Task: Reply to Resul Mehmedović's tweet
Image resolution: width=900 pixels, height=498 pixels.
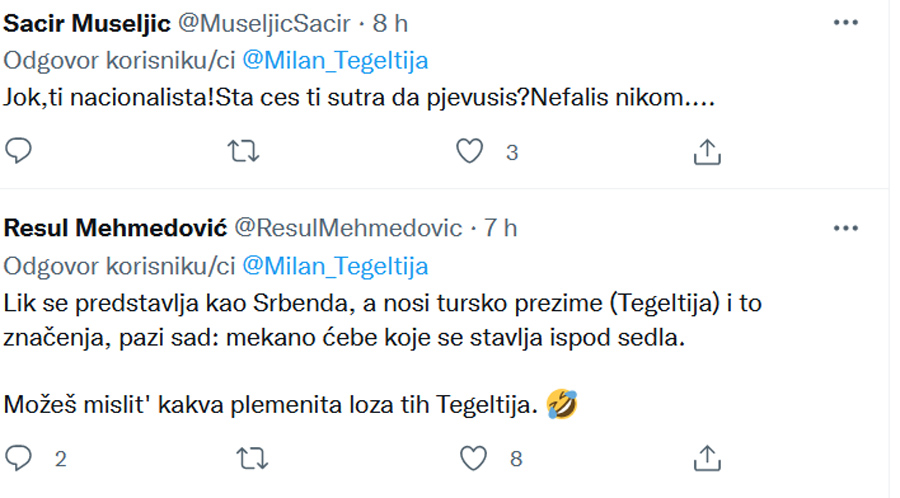Action: pos(18,458)
